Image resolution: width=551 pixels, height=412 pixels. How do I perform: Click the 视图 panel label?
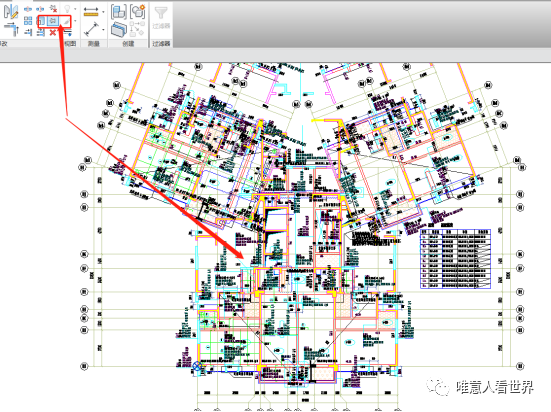coord(71,44)
